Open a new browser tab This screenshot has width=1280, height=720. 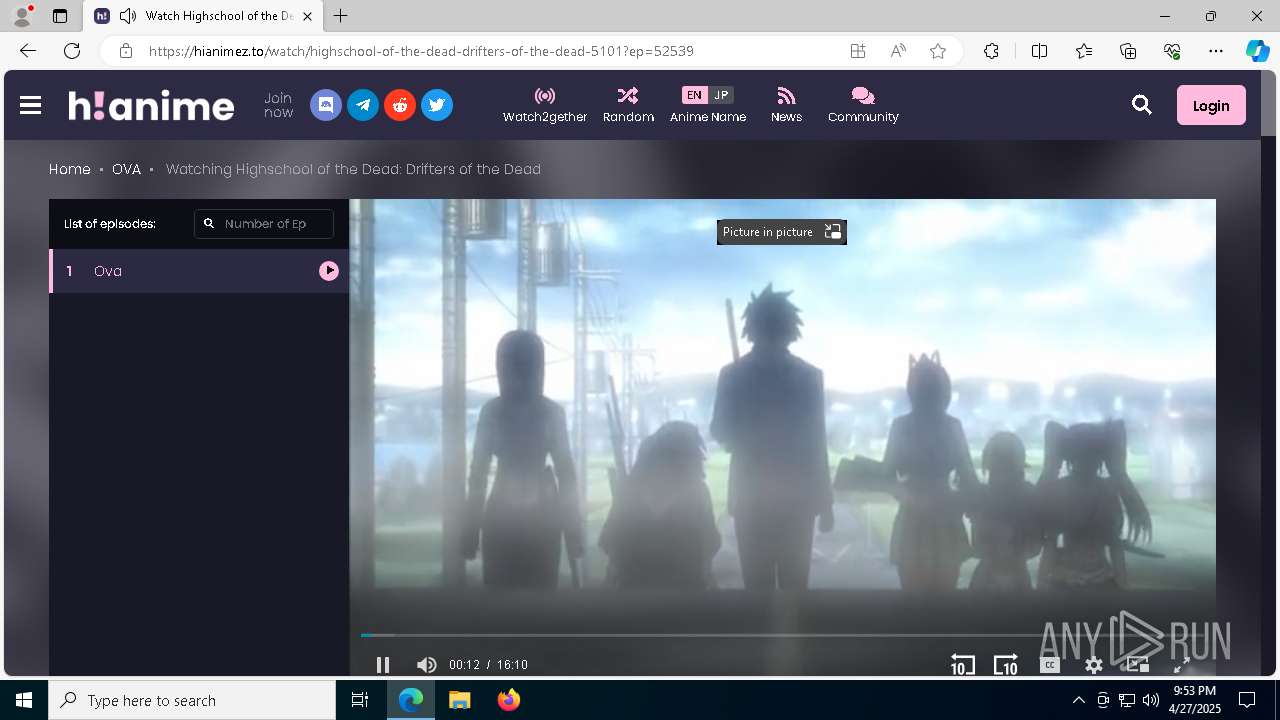(x=341, y=16)
